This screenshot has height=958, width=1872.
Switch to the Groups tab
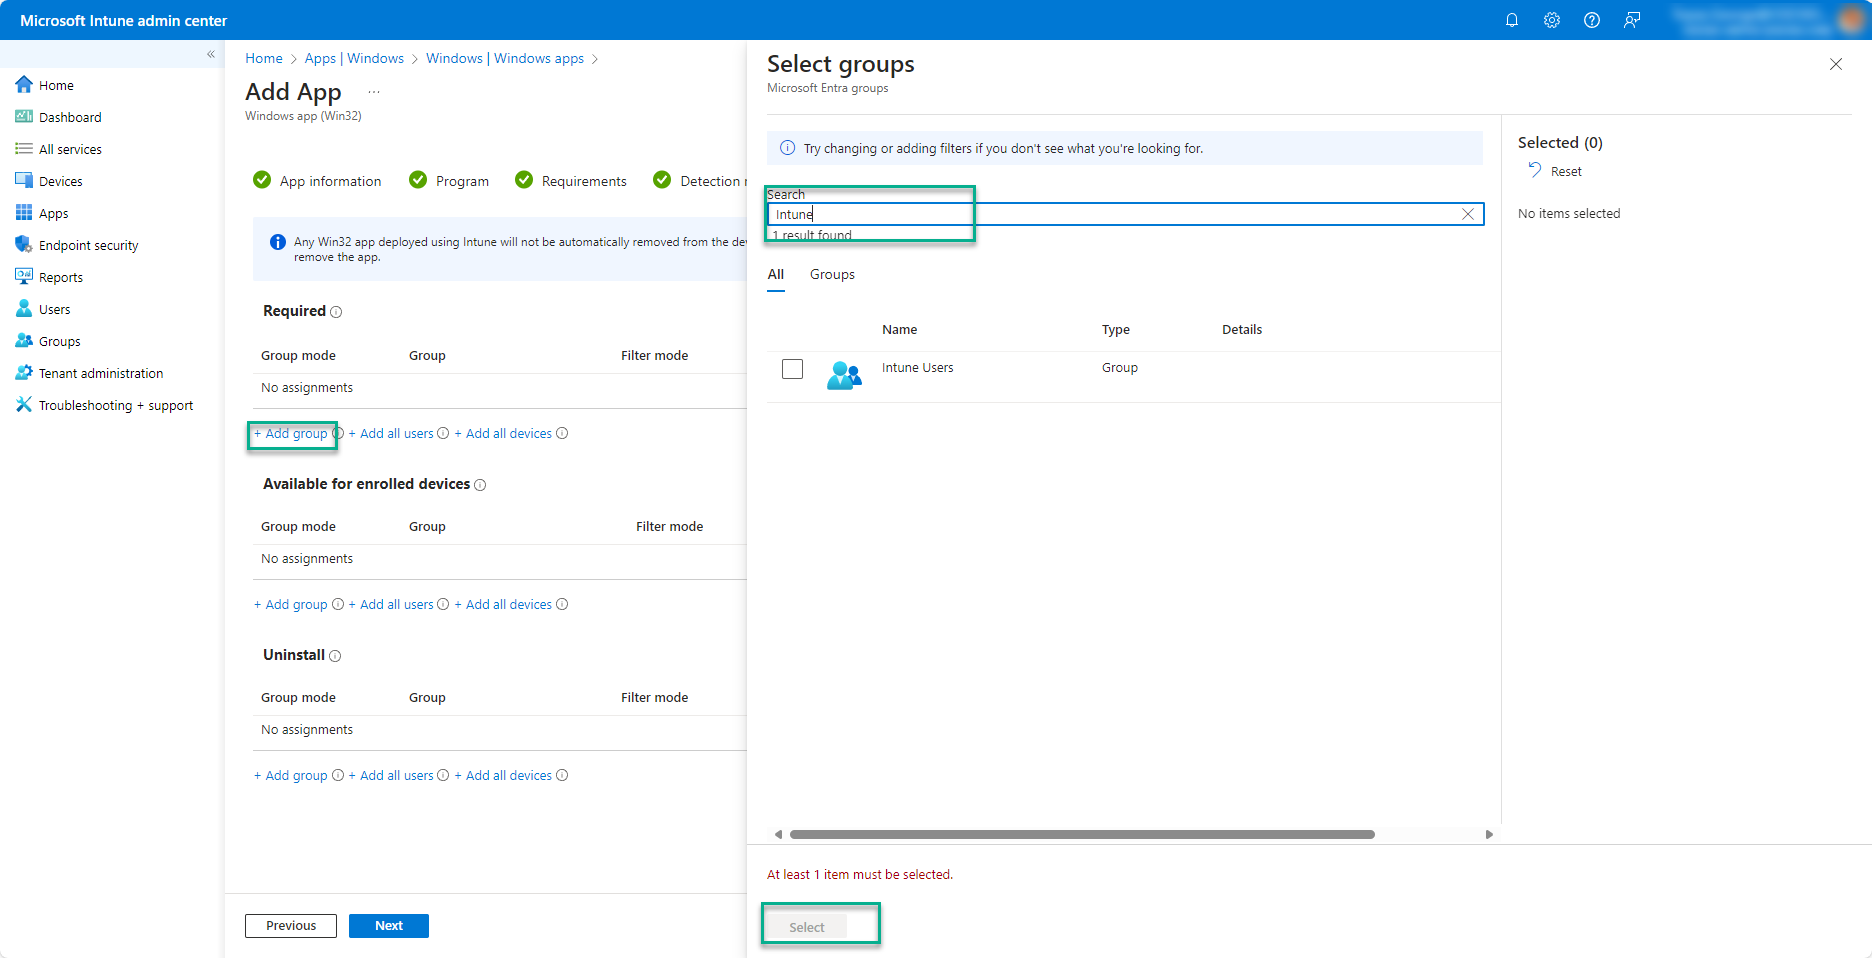(832, 274)
